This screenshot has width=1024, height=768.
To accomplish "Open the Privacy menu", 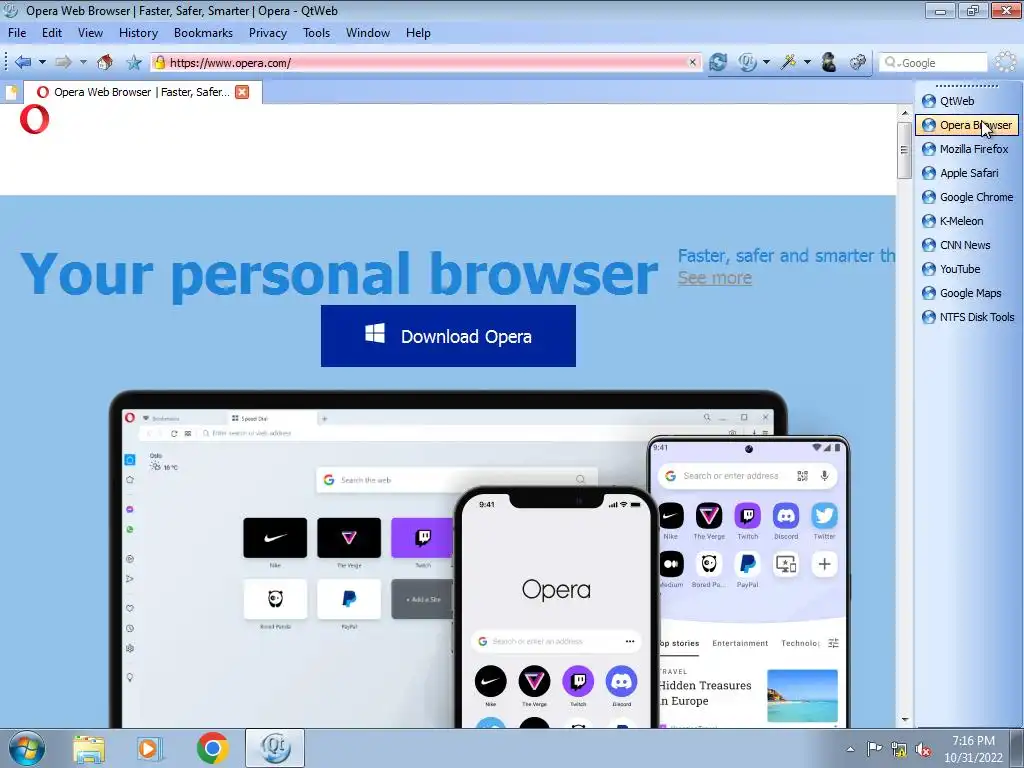I will coord(267,33).
